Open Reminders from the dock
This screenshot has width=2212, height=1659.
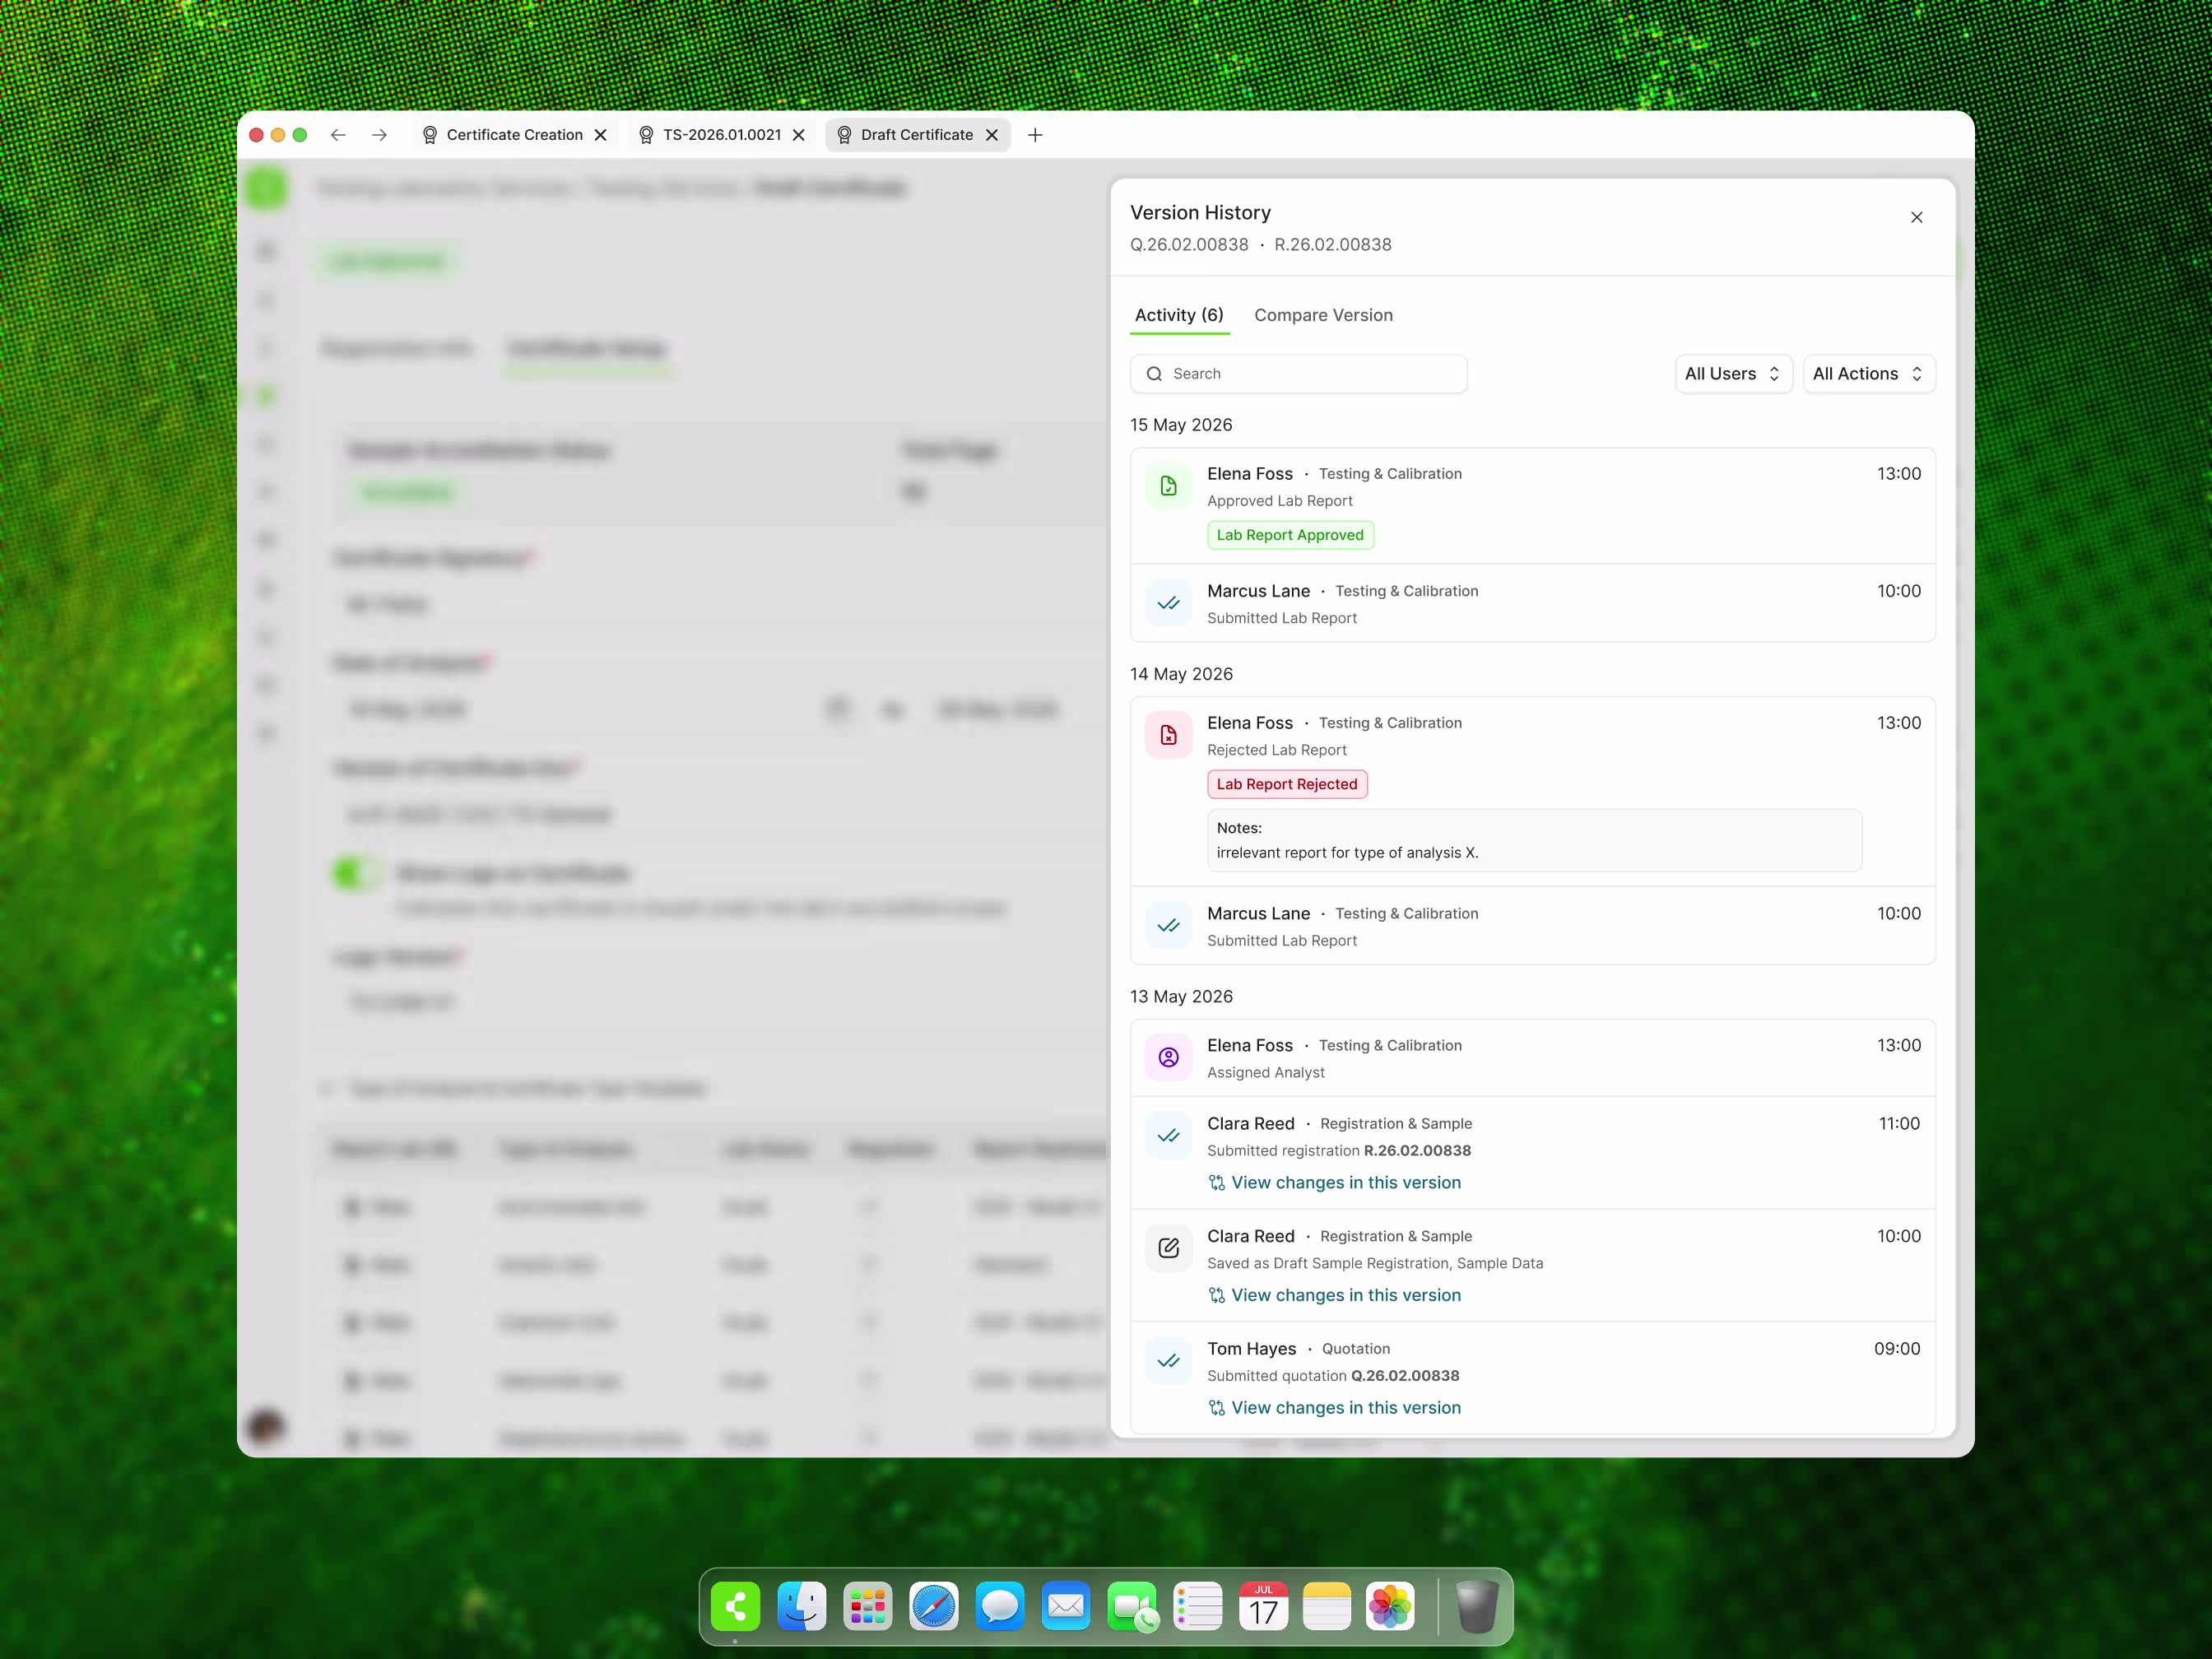pyautogui.click(x=1198, y=1606)
